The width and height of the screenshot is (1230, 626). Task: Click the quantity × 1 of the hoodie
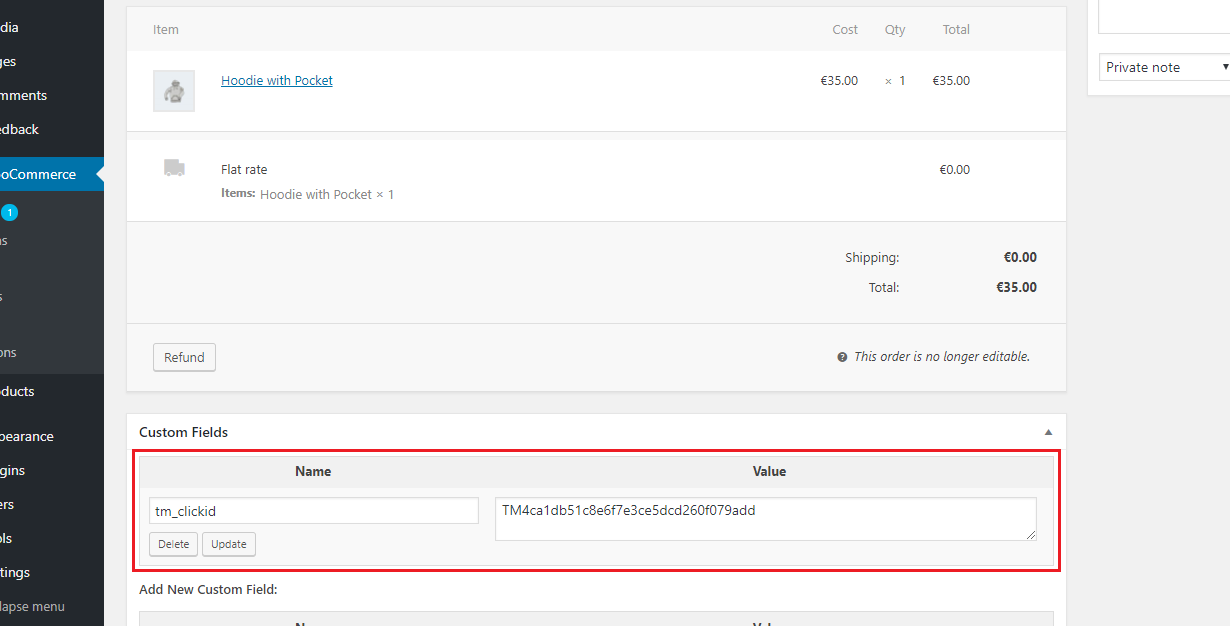tap(895, 80)
